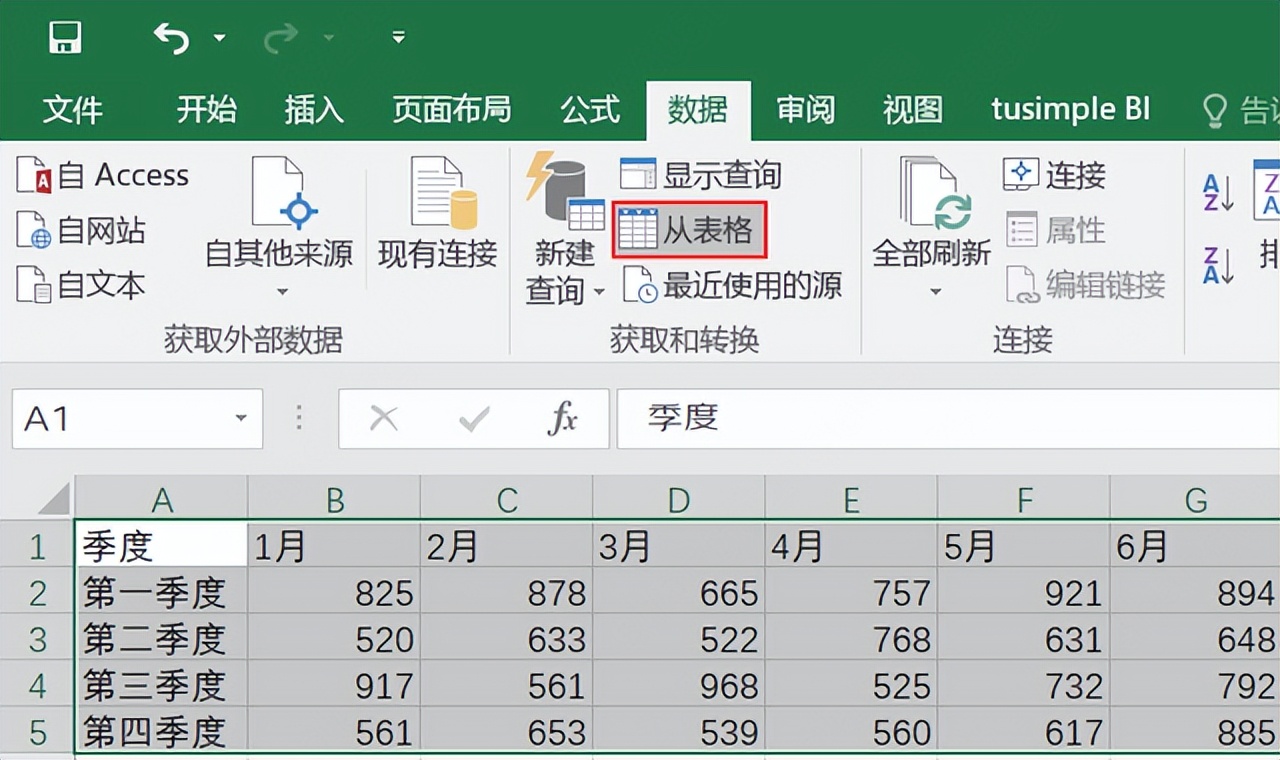Switch to the 审阅 ribbon tab
Image resolution: width=1280 pixels, height=760 pixels.
click(x=806, y=110)
